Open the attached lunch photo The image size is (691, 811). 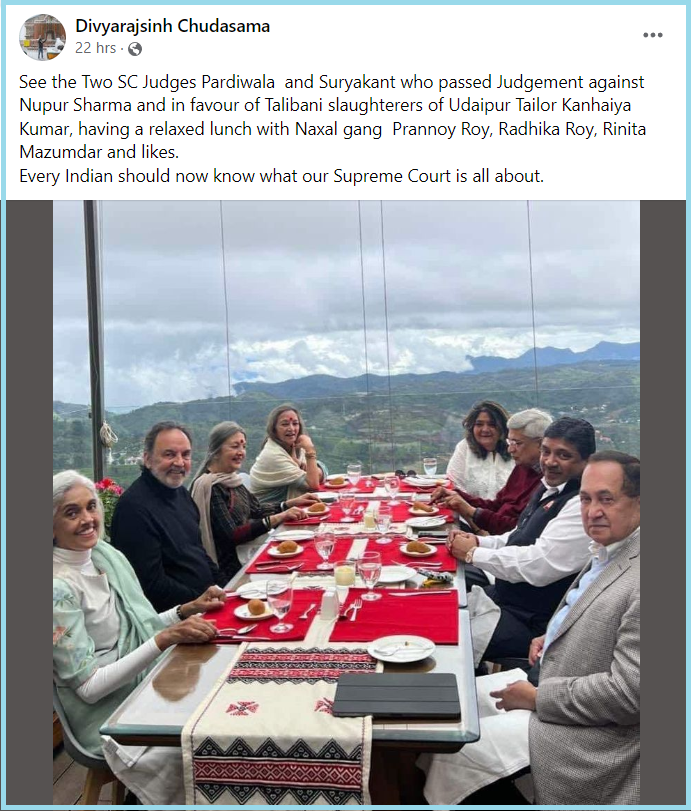pyautogui.click(x=347, y=502)
